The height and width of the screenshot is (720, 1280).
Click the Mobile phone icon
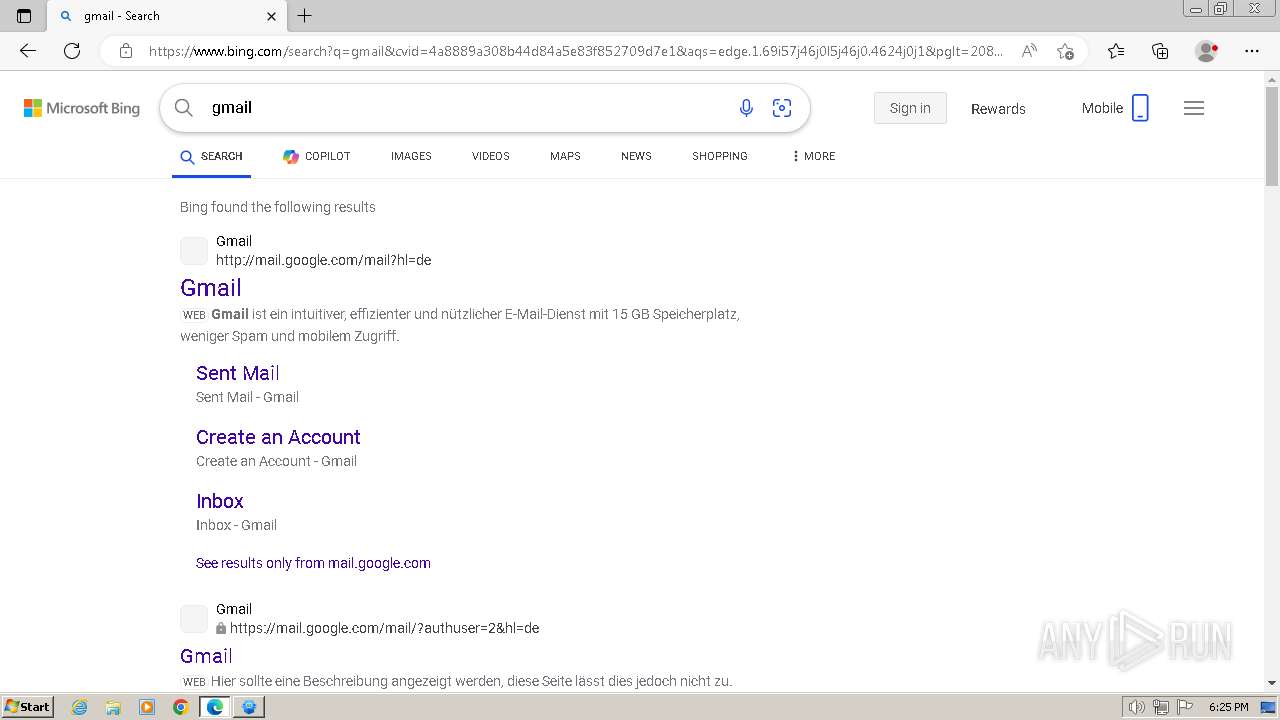click(x=1140, y=108)
